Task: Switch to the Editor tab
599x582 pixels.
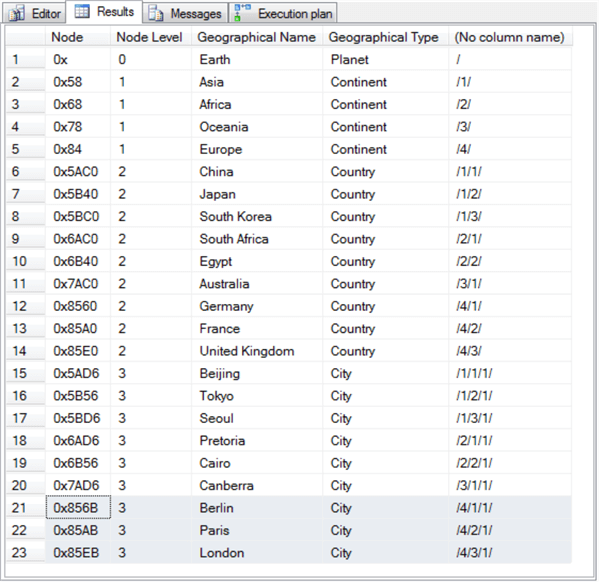Action: 35,14
